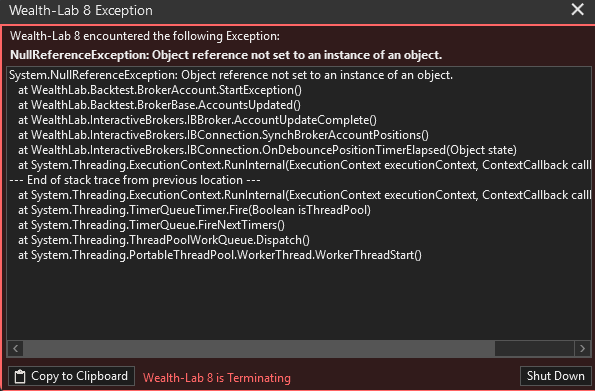
Task: Click the WorkerThread.WorkerThreadStart() line
Action: click(220, 255)
